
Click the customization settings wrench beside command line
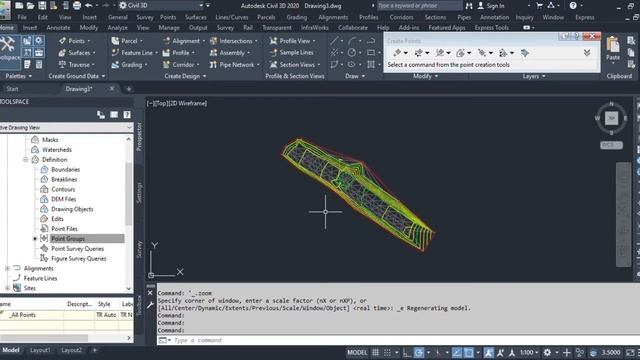tap(150, 304)
